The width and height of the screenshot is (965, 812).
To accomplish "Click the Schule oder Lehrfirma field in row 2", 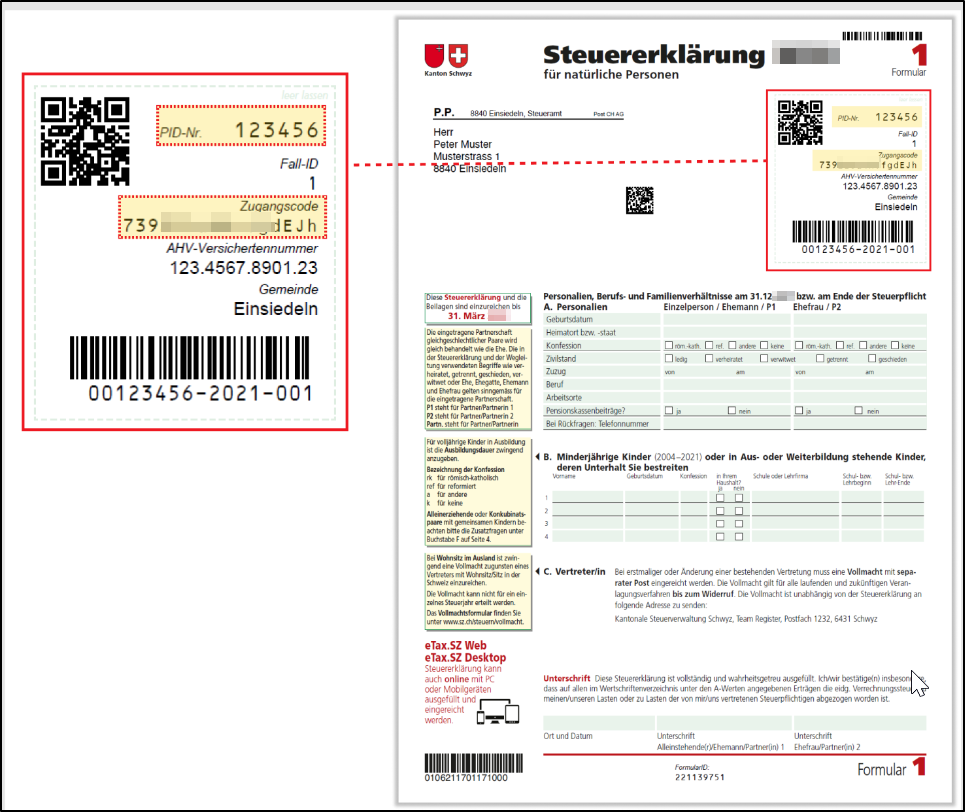I will [795, 511].
